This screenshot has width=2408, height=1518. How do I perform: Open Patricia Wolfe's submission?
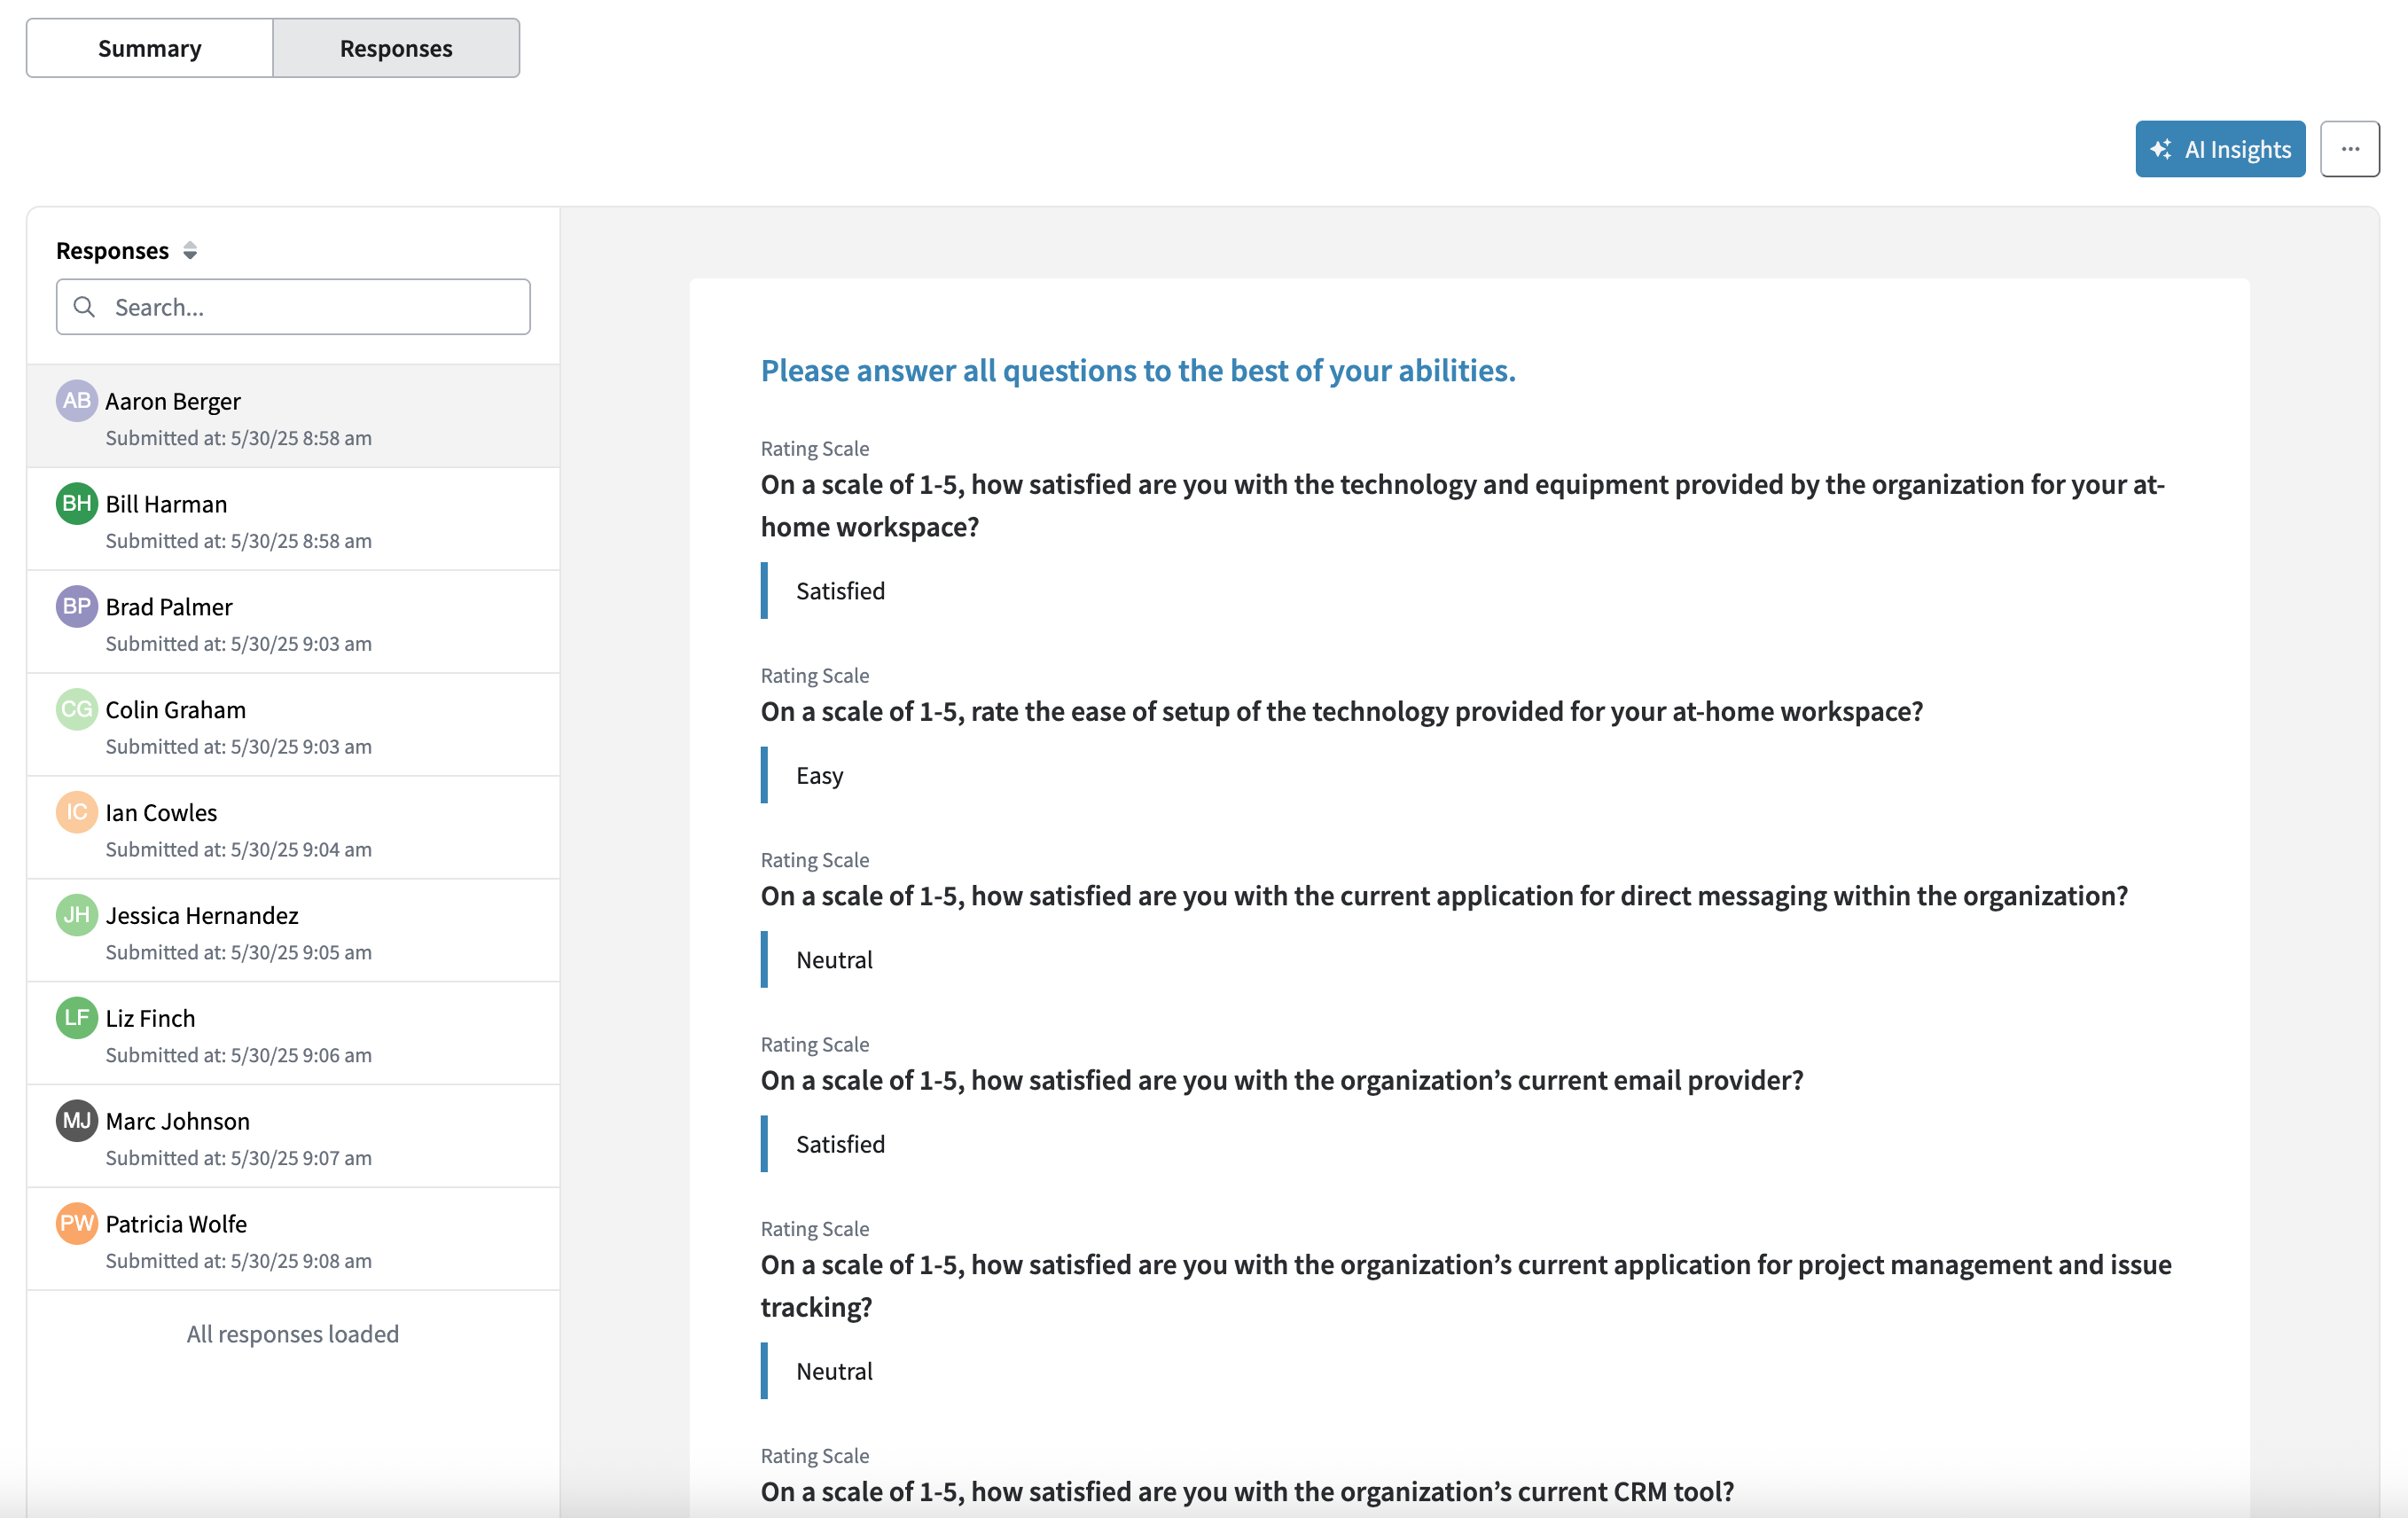point(293,1240)
